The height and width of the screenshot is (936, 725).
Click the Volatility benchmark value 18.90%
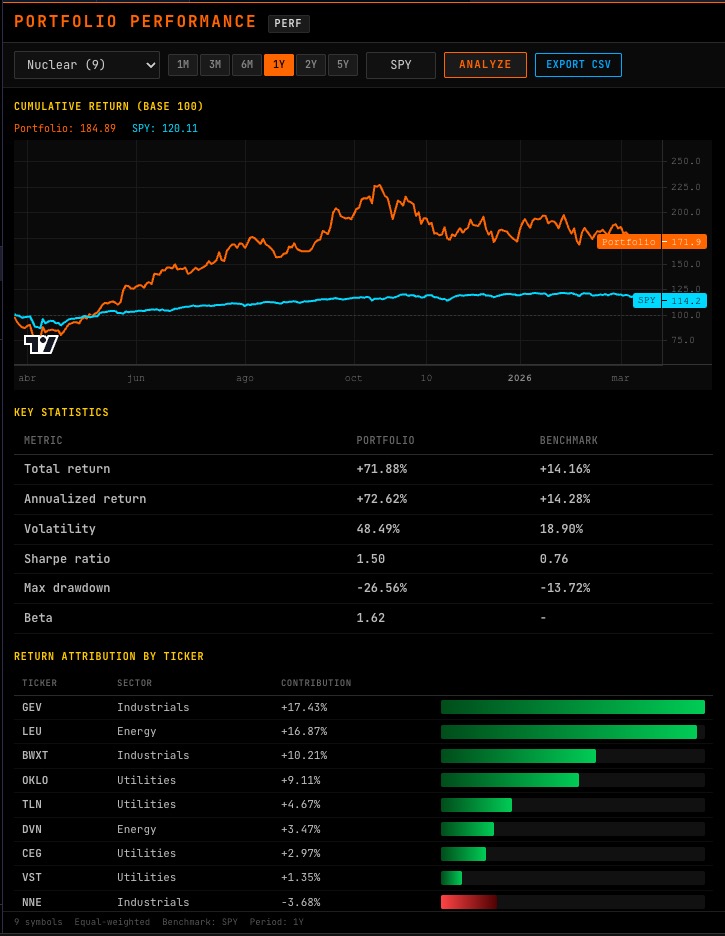click(562, 529)
